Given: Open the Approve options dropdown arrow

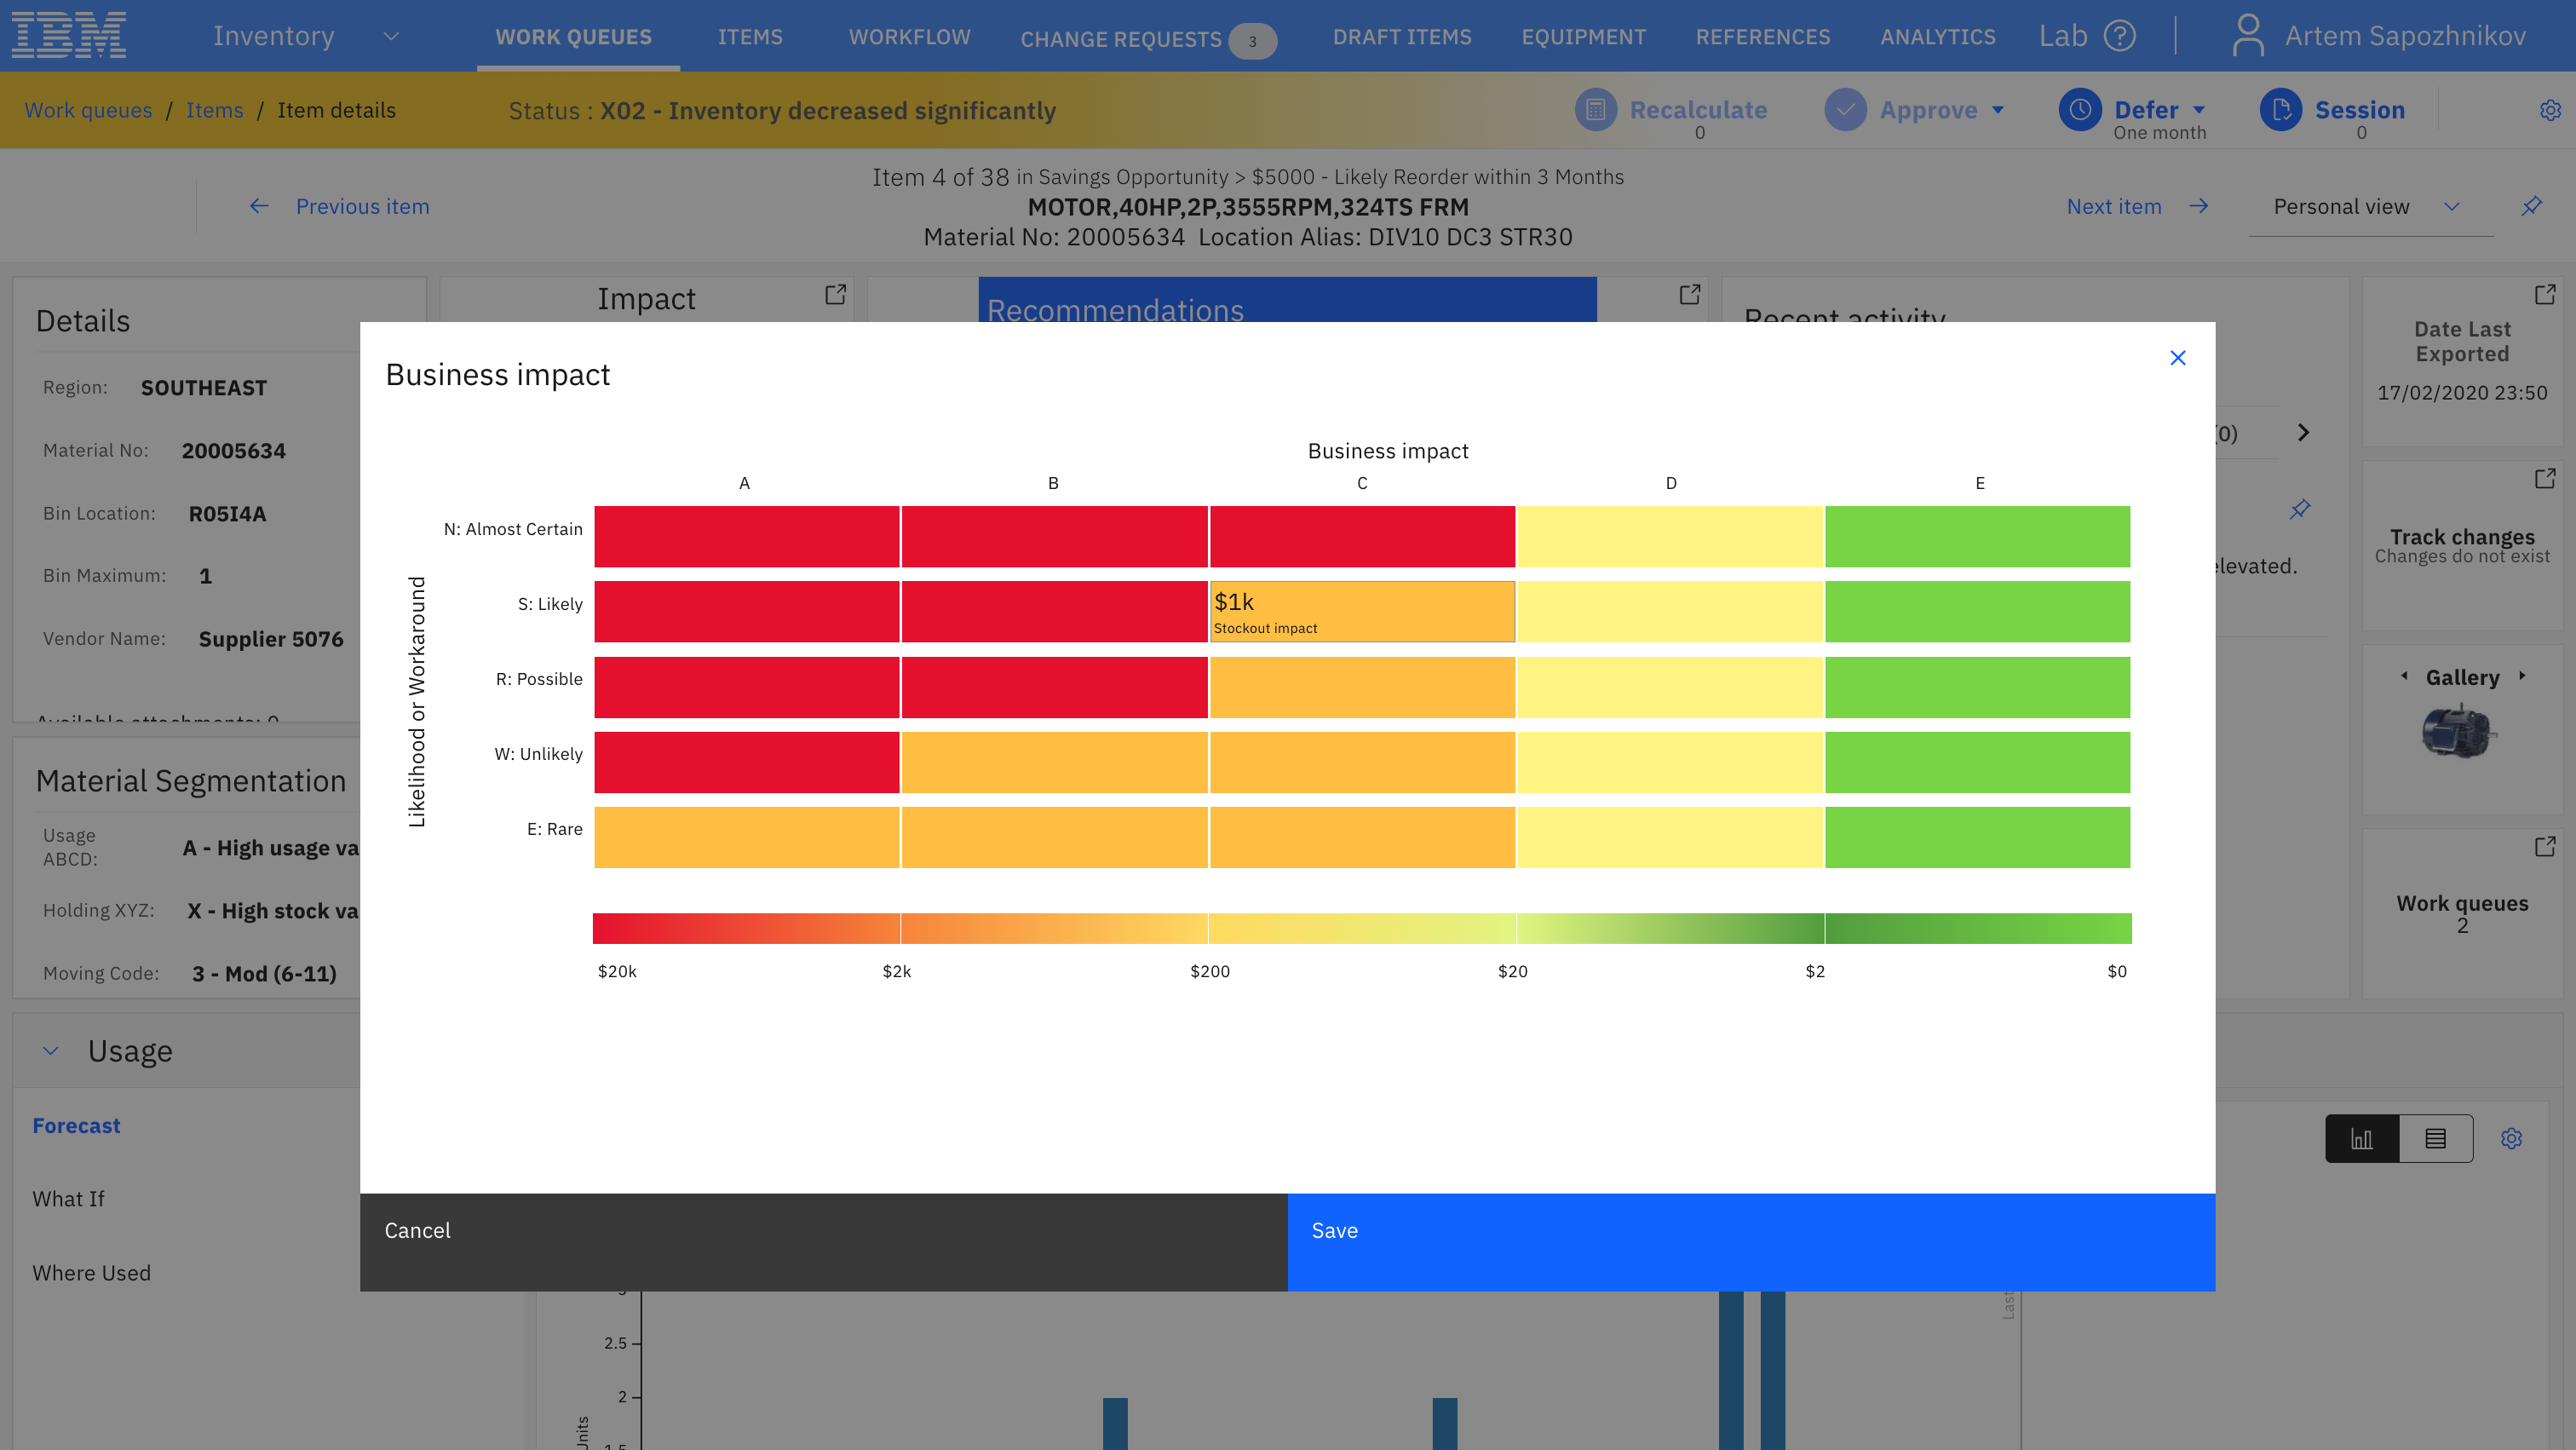Looking at the screenshot, I should (x=1997, y=110).
